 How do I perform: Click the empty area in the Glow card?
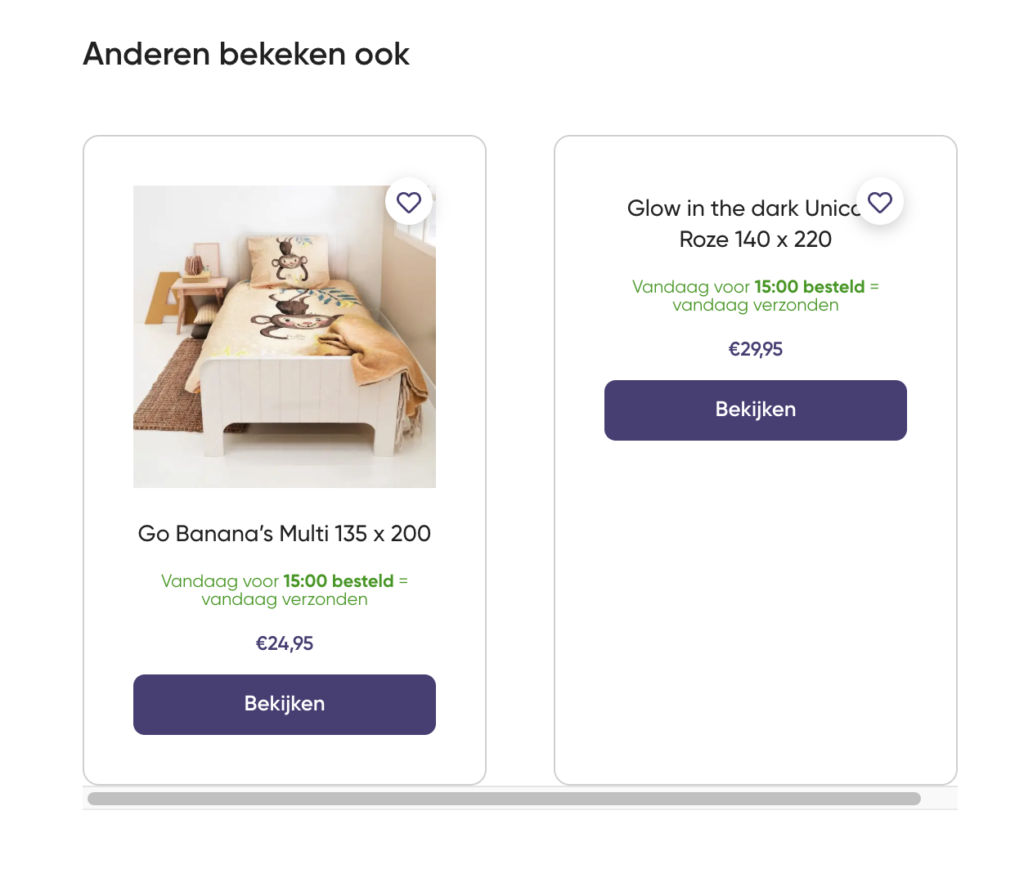coord(755,610)
